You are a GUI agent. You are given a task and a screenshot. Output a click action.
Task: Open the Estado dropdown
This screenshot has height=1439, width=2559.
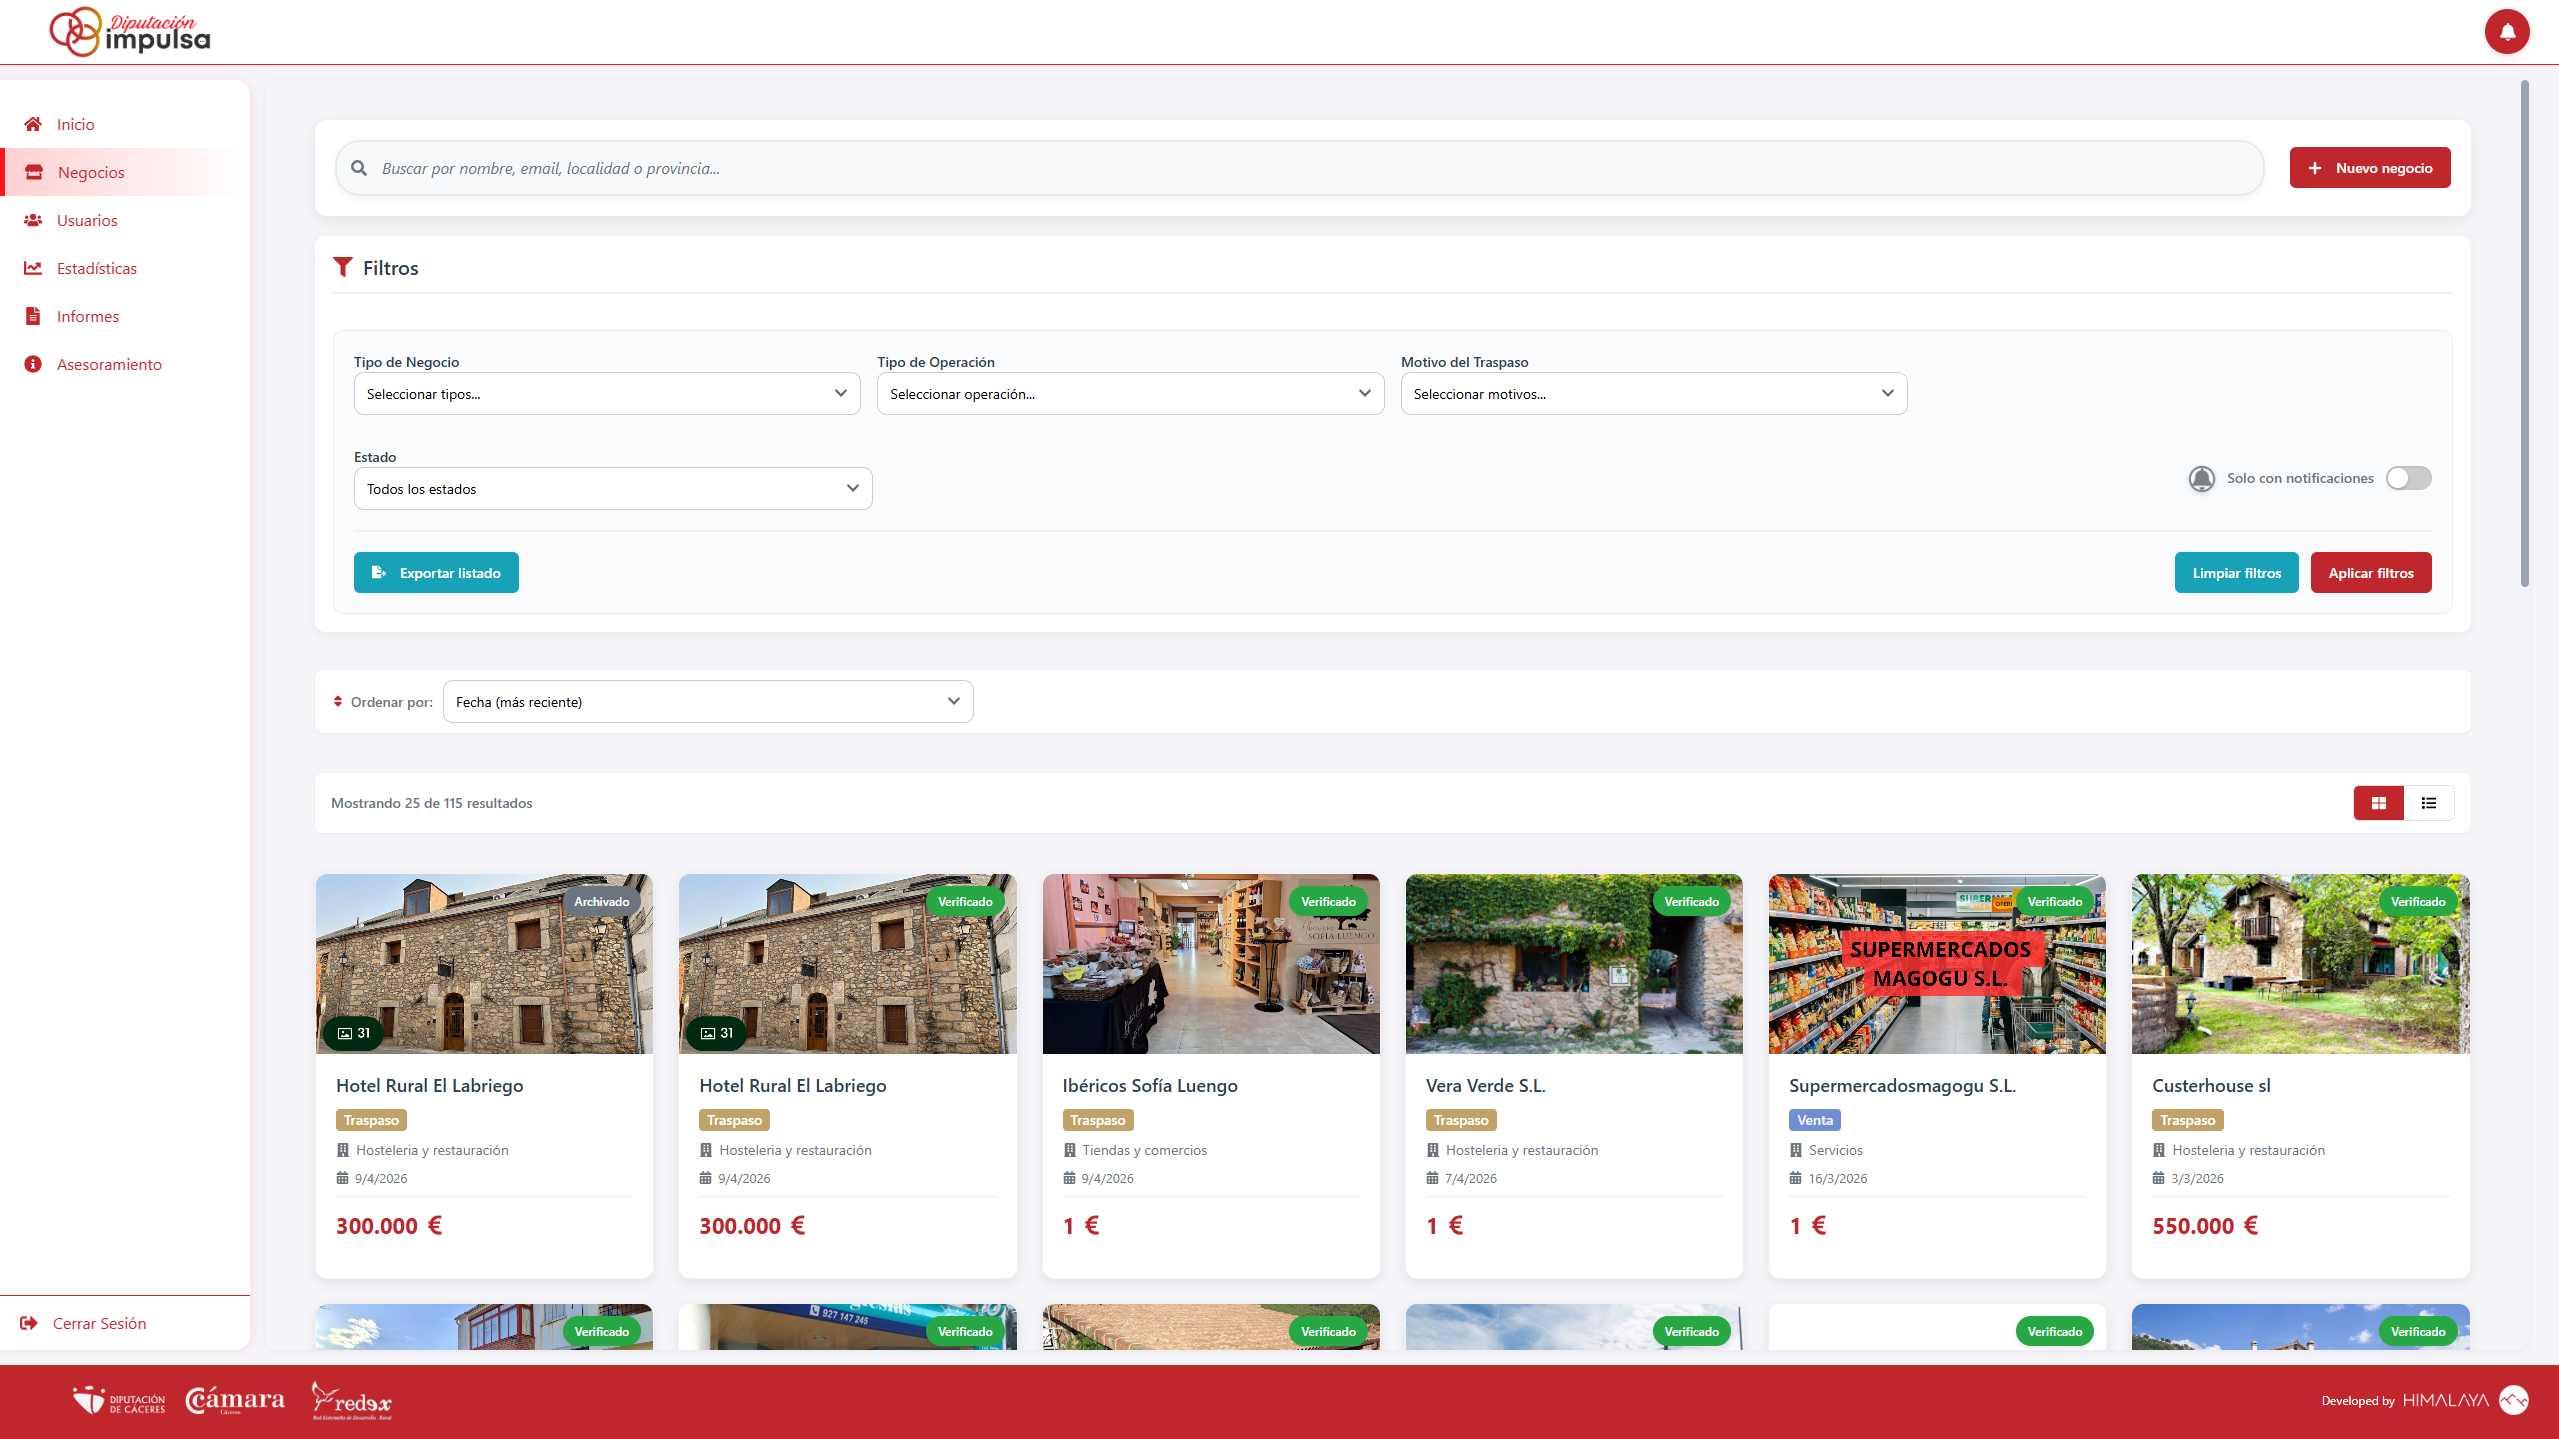[613, 489]
